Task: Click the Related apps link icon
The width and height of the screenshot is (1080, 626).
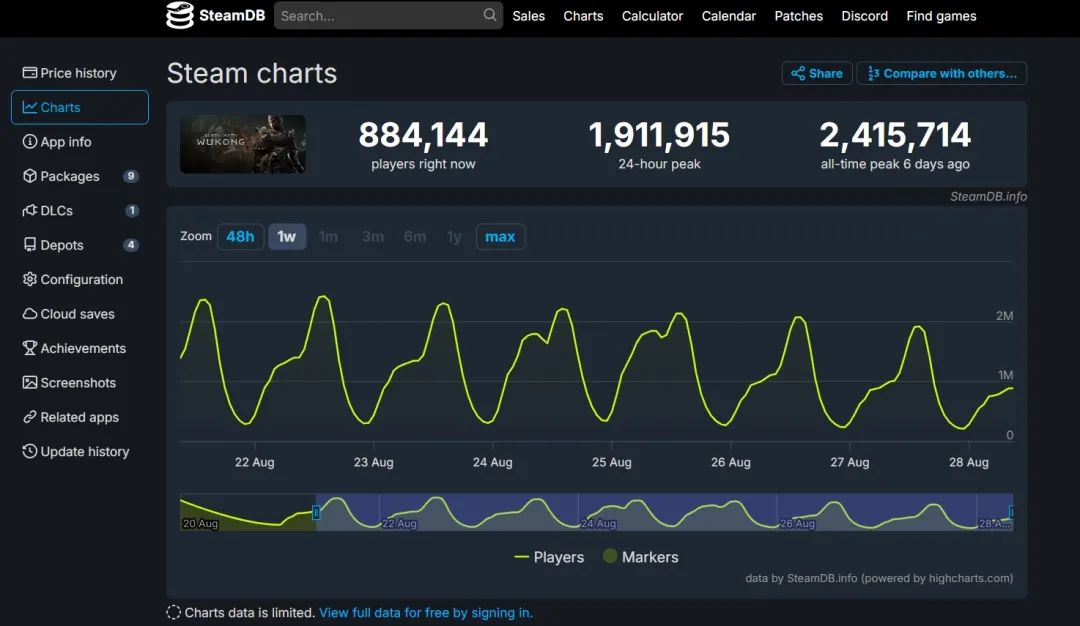Action: pyautogui.click(x=30, y=417)
